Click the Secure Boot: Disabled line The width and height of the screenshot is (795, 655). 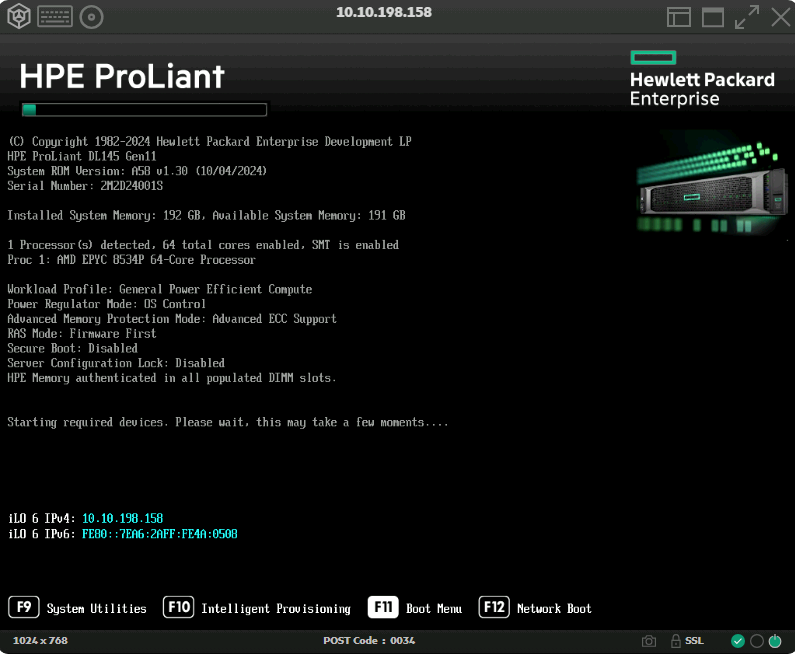73,349
